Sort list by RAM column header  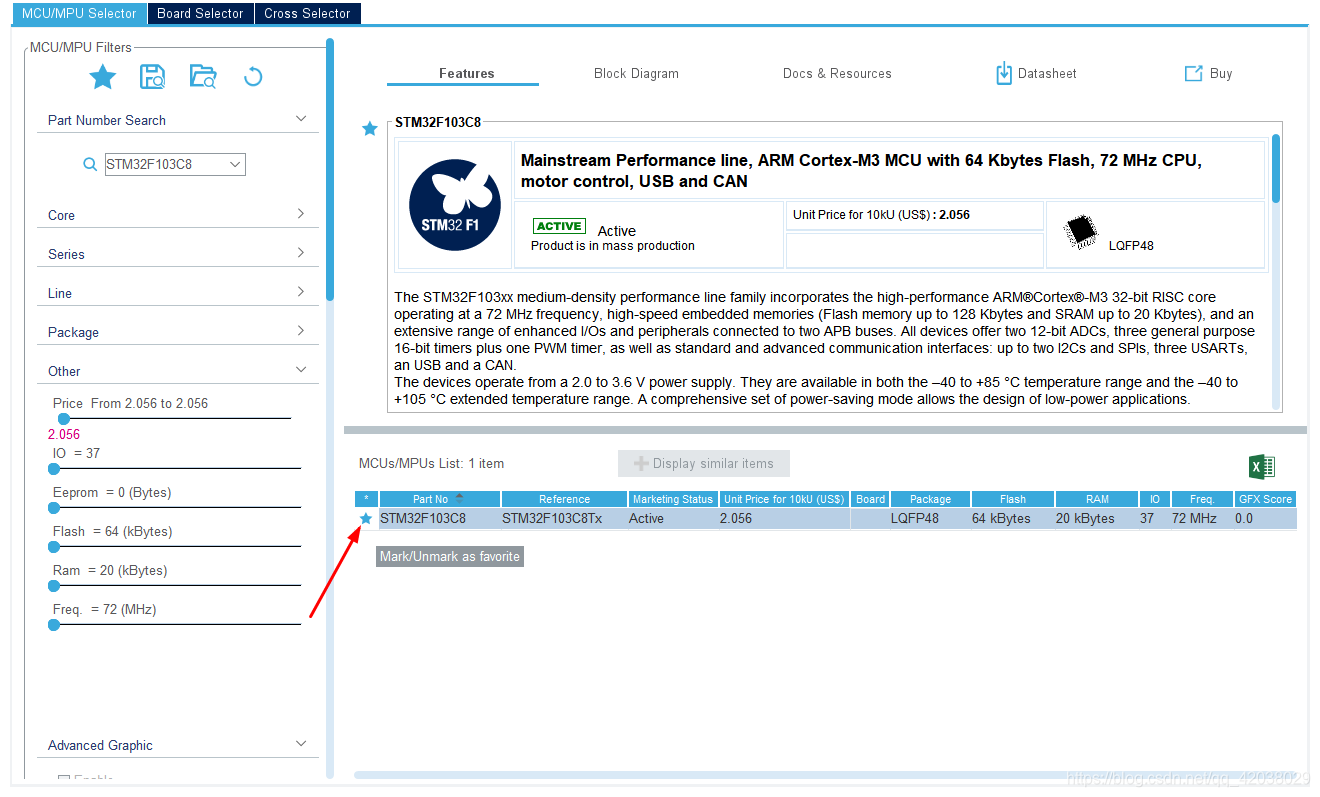1097,499
